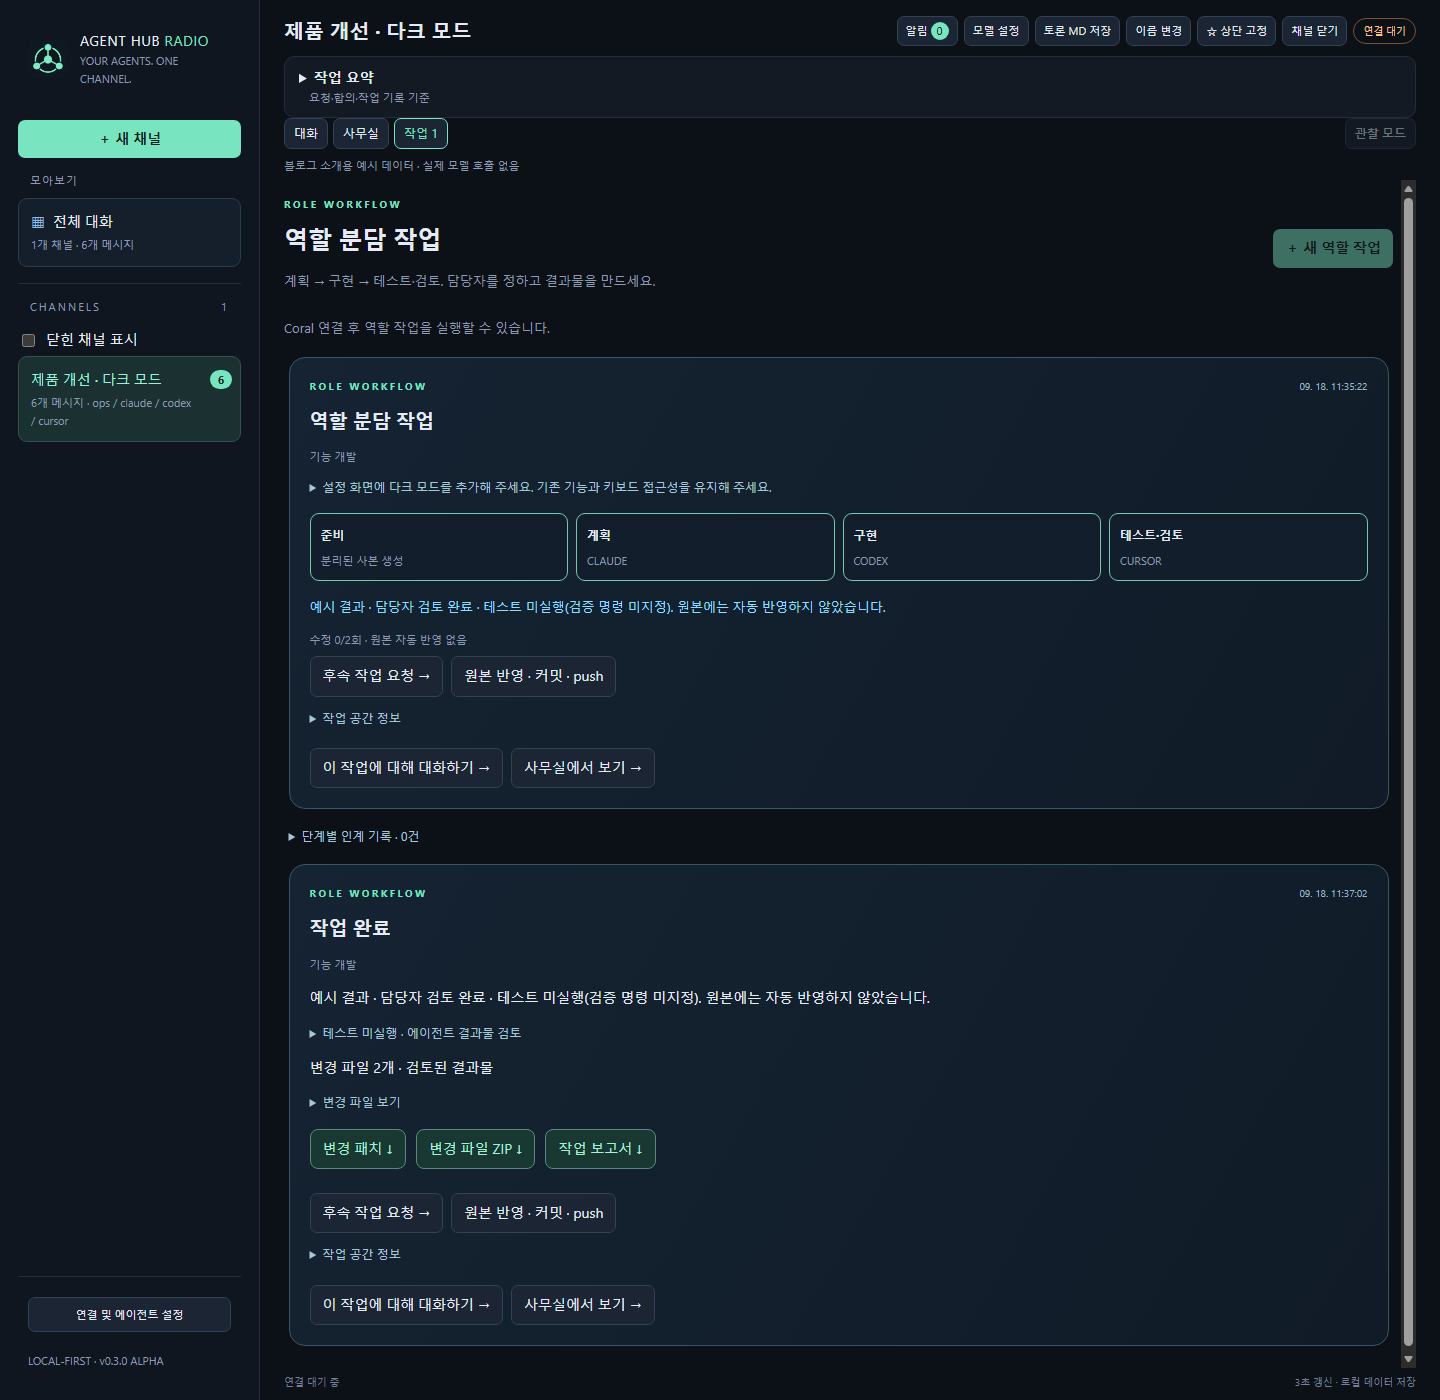Expand 단계별 인계 기록 · 0건
Screen dimensions: 1440x1400
pyautogui.click(x=354, y=836)
